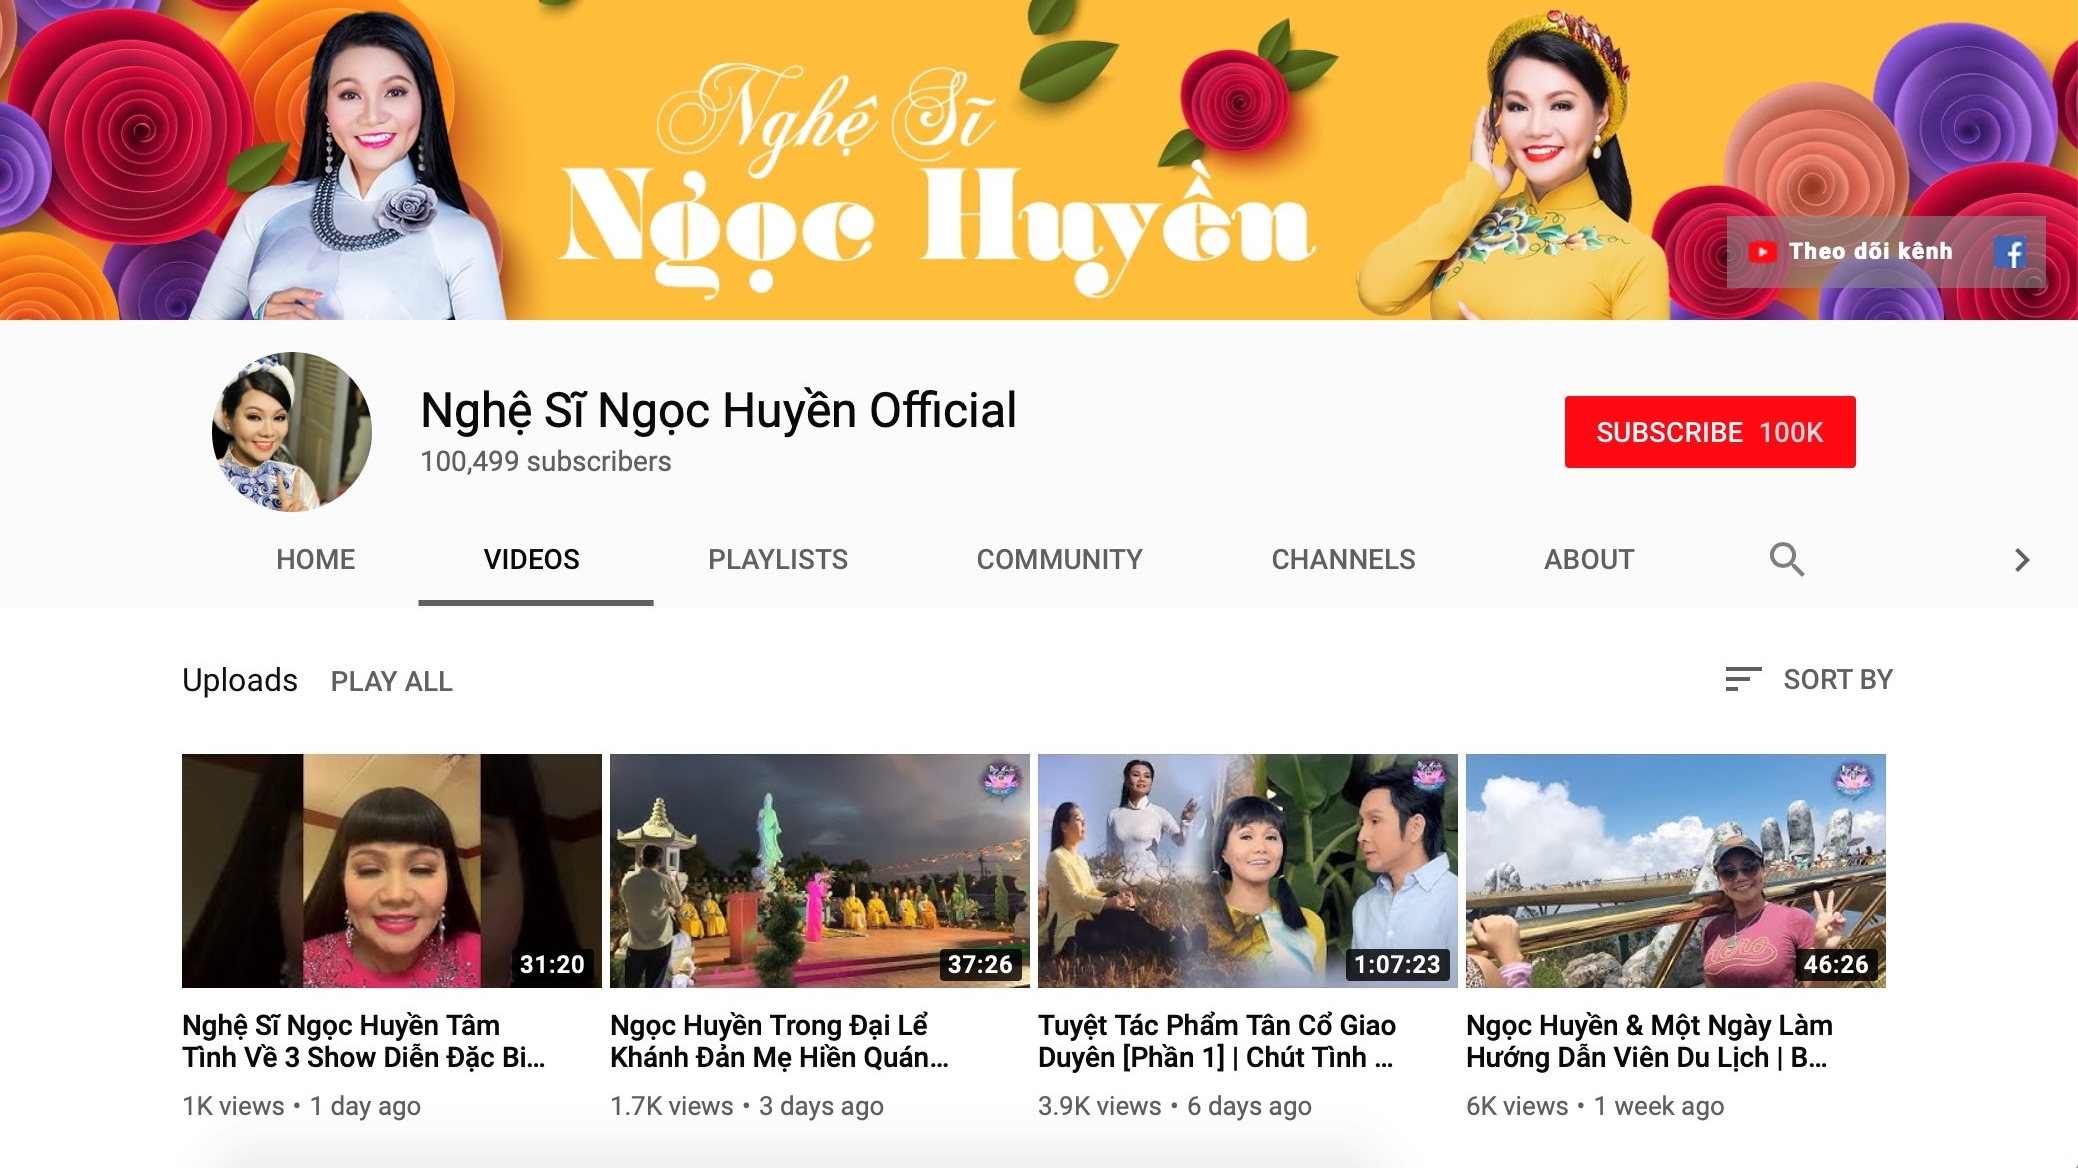Open the CHANNELS tab
The width and height of the screenshot is (2078, 1168).
pyautogui.click(x=1343, y=559)
